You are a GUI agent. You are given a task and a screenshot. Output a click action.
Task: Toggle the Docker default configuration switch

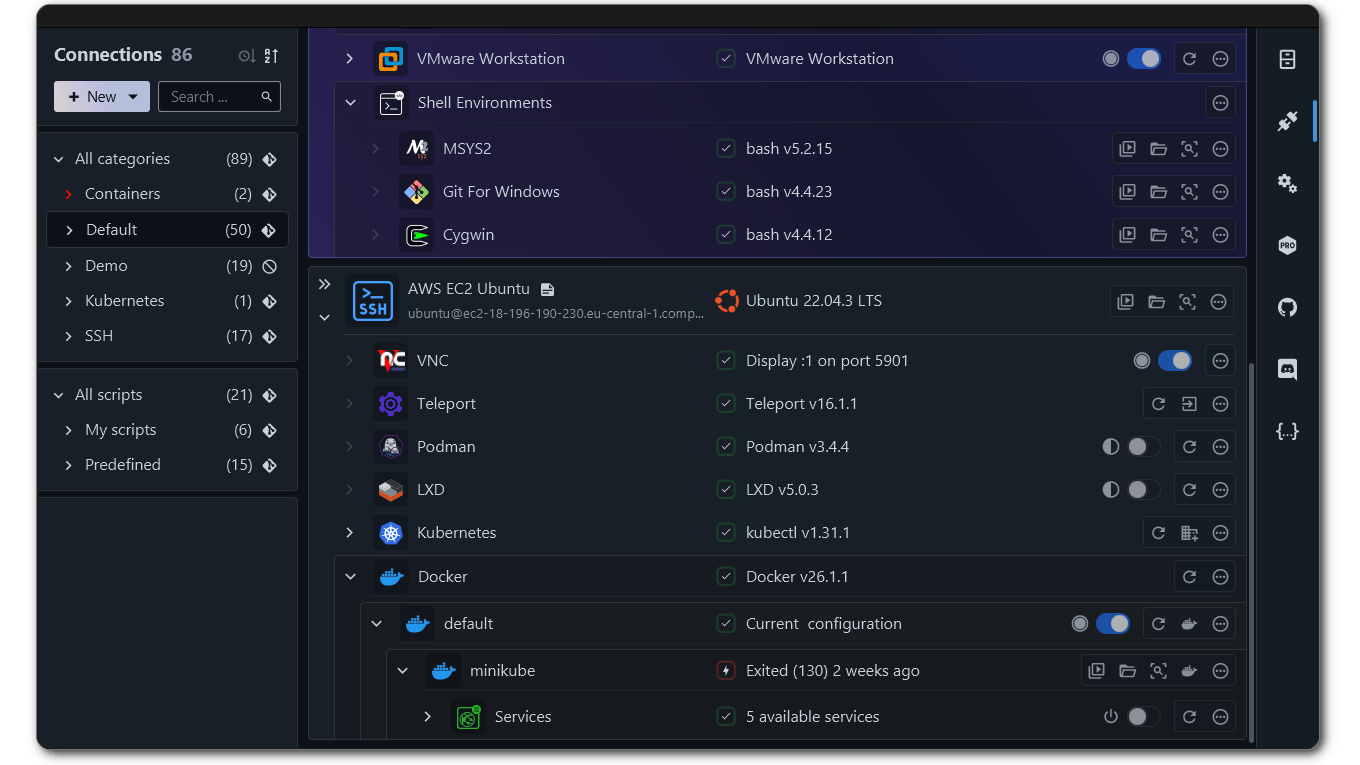[1113, 624]
